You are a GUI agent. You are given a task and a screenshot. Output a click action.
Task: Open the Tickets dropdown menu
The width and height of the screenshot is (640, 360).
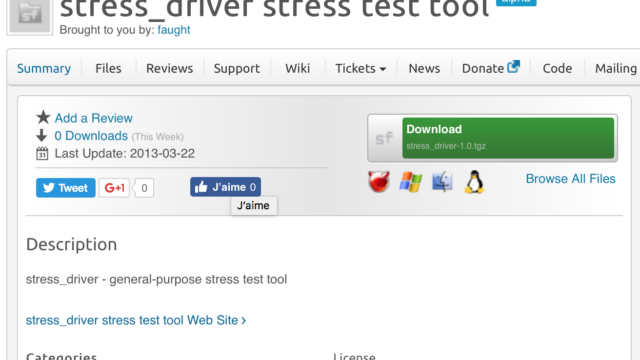[x=360, y=68]
